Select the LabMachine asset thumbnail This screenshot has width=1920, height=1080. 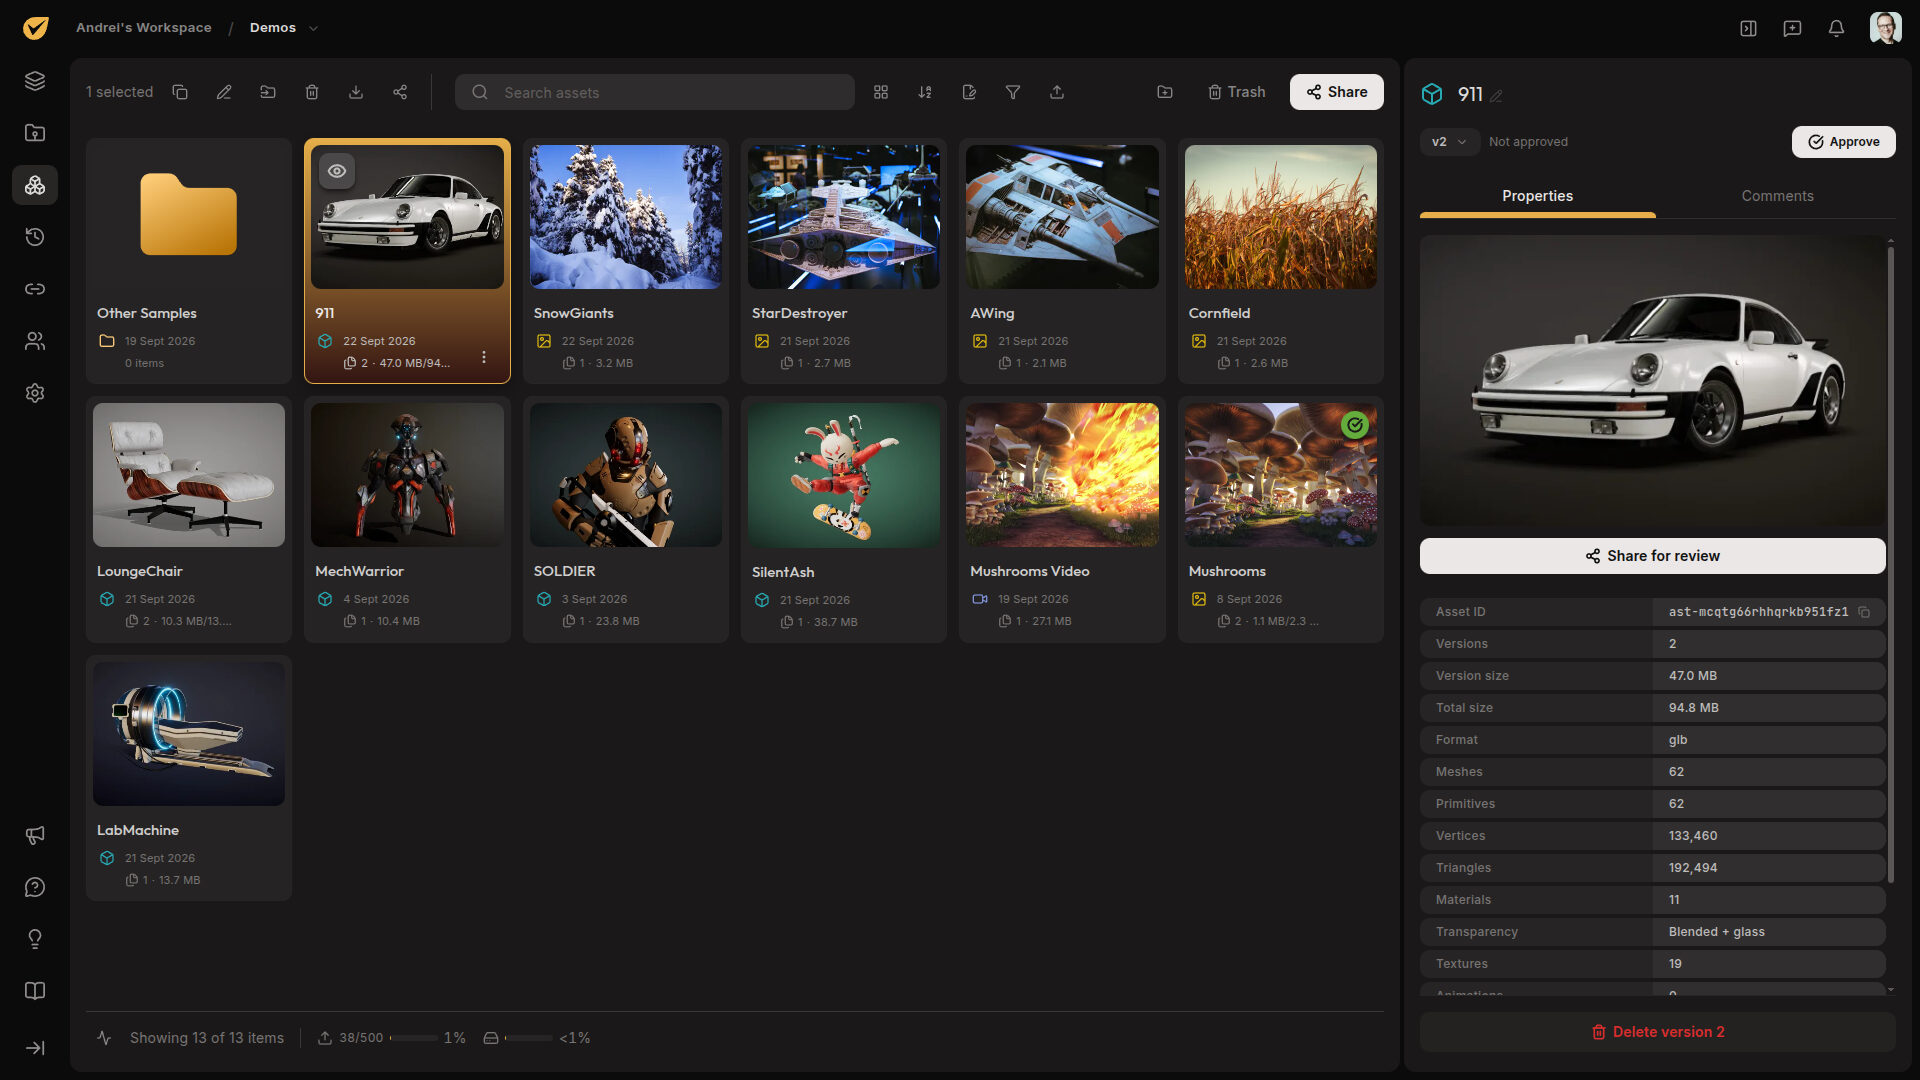(x=189, y=734)
